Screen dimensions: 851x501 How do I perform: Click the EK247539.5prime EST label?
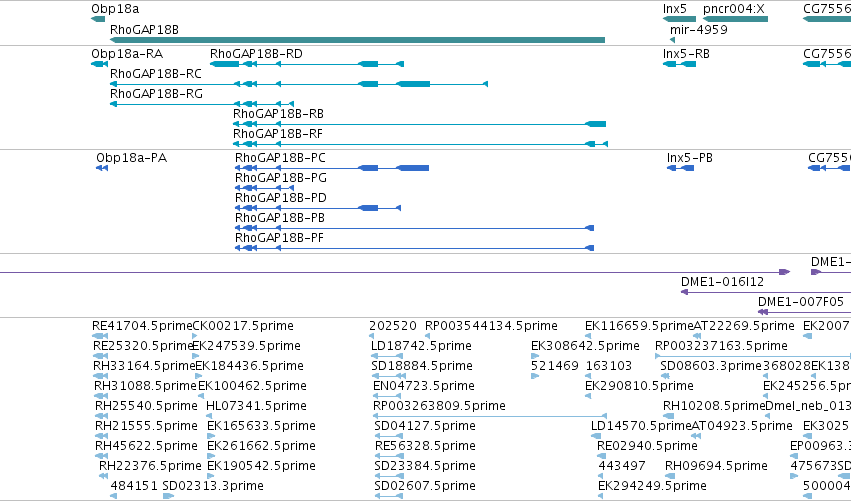pyautogui.click(x=246, y=346)
